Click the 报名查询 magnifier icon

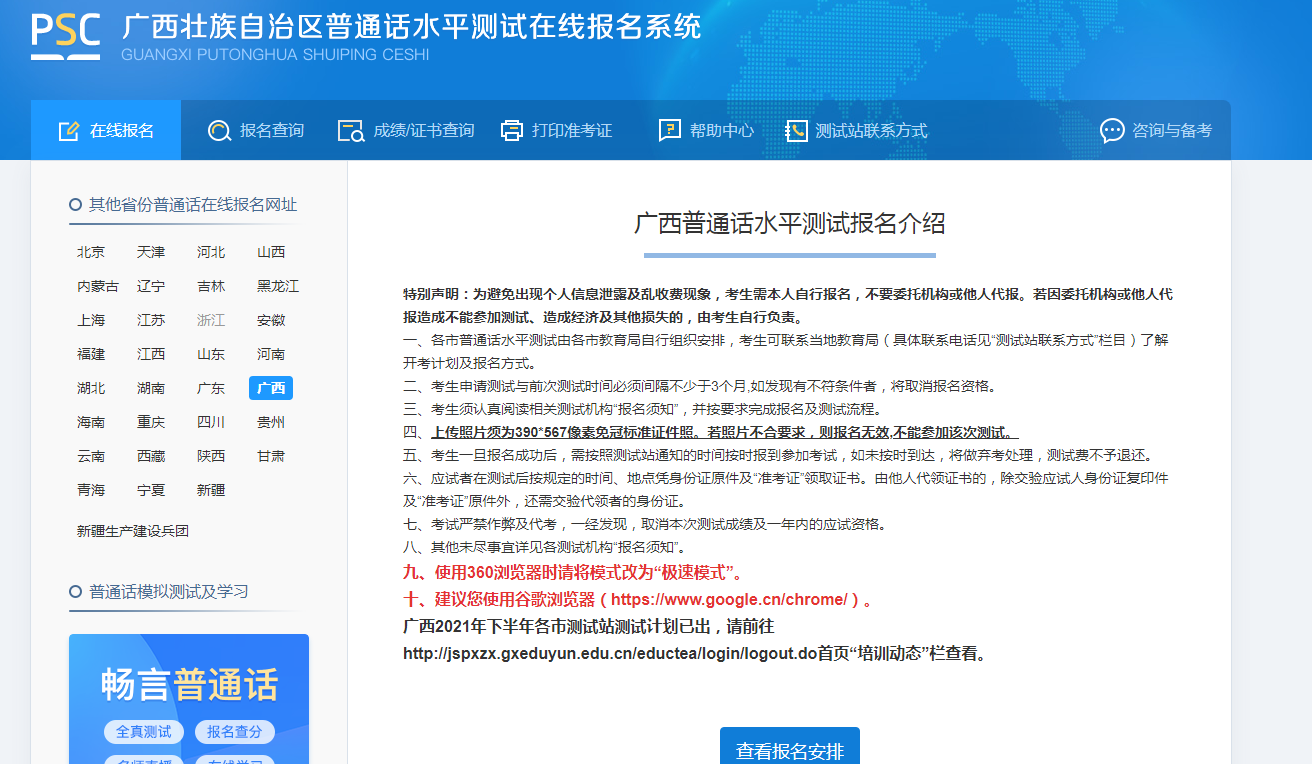click(219, 131)
